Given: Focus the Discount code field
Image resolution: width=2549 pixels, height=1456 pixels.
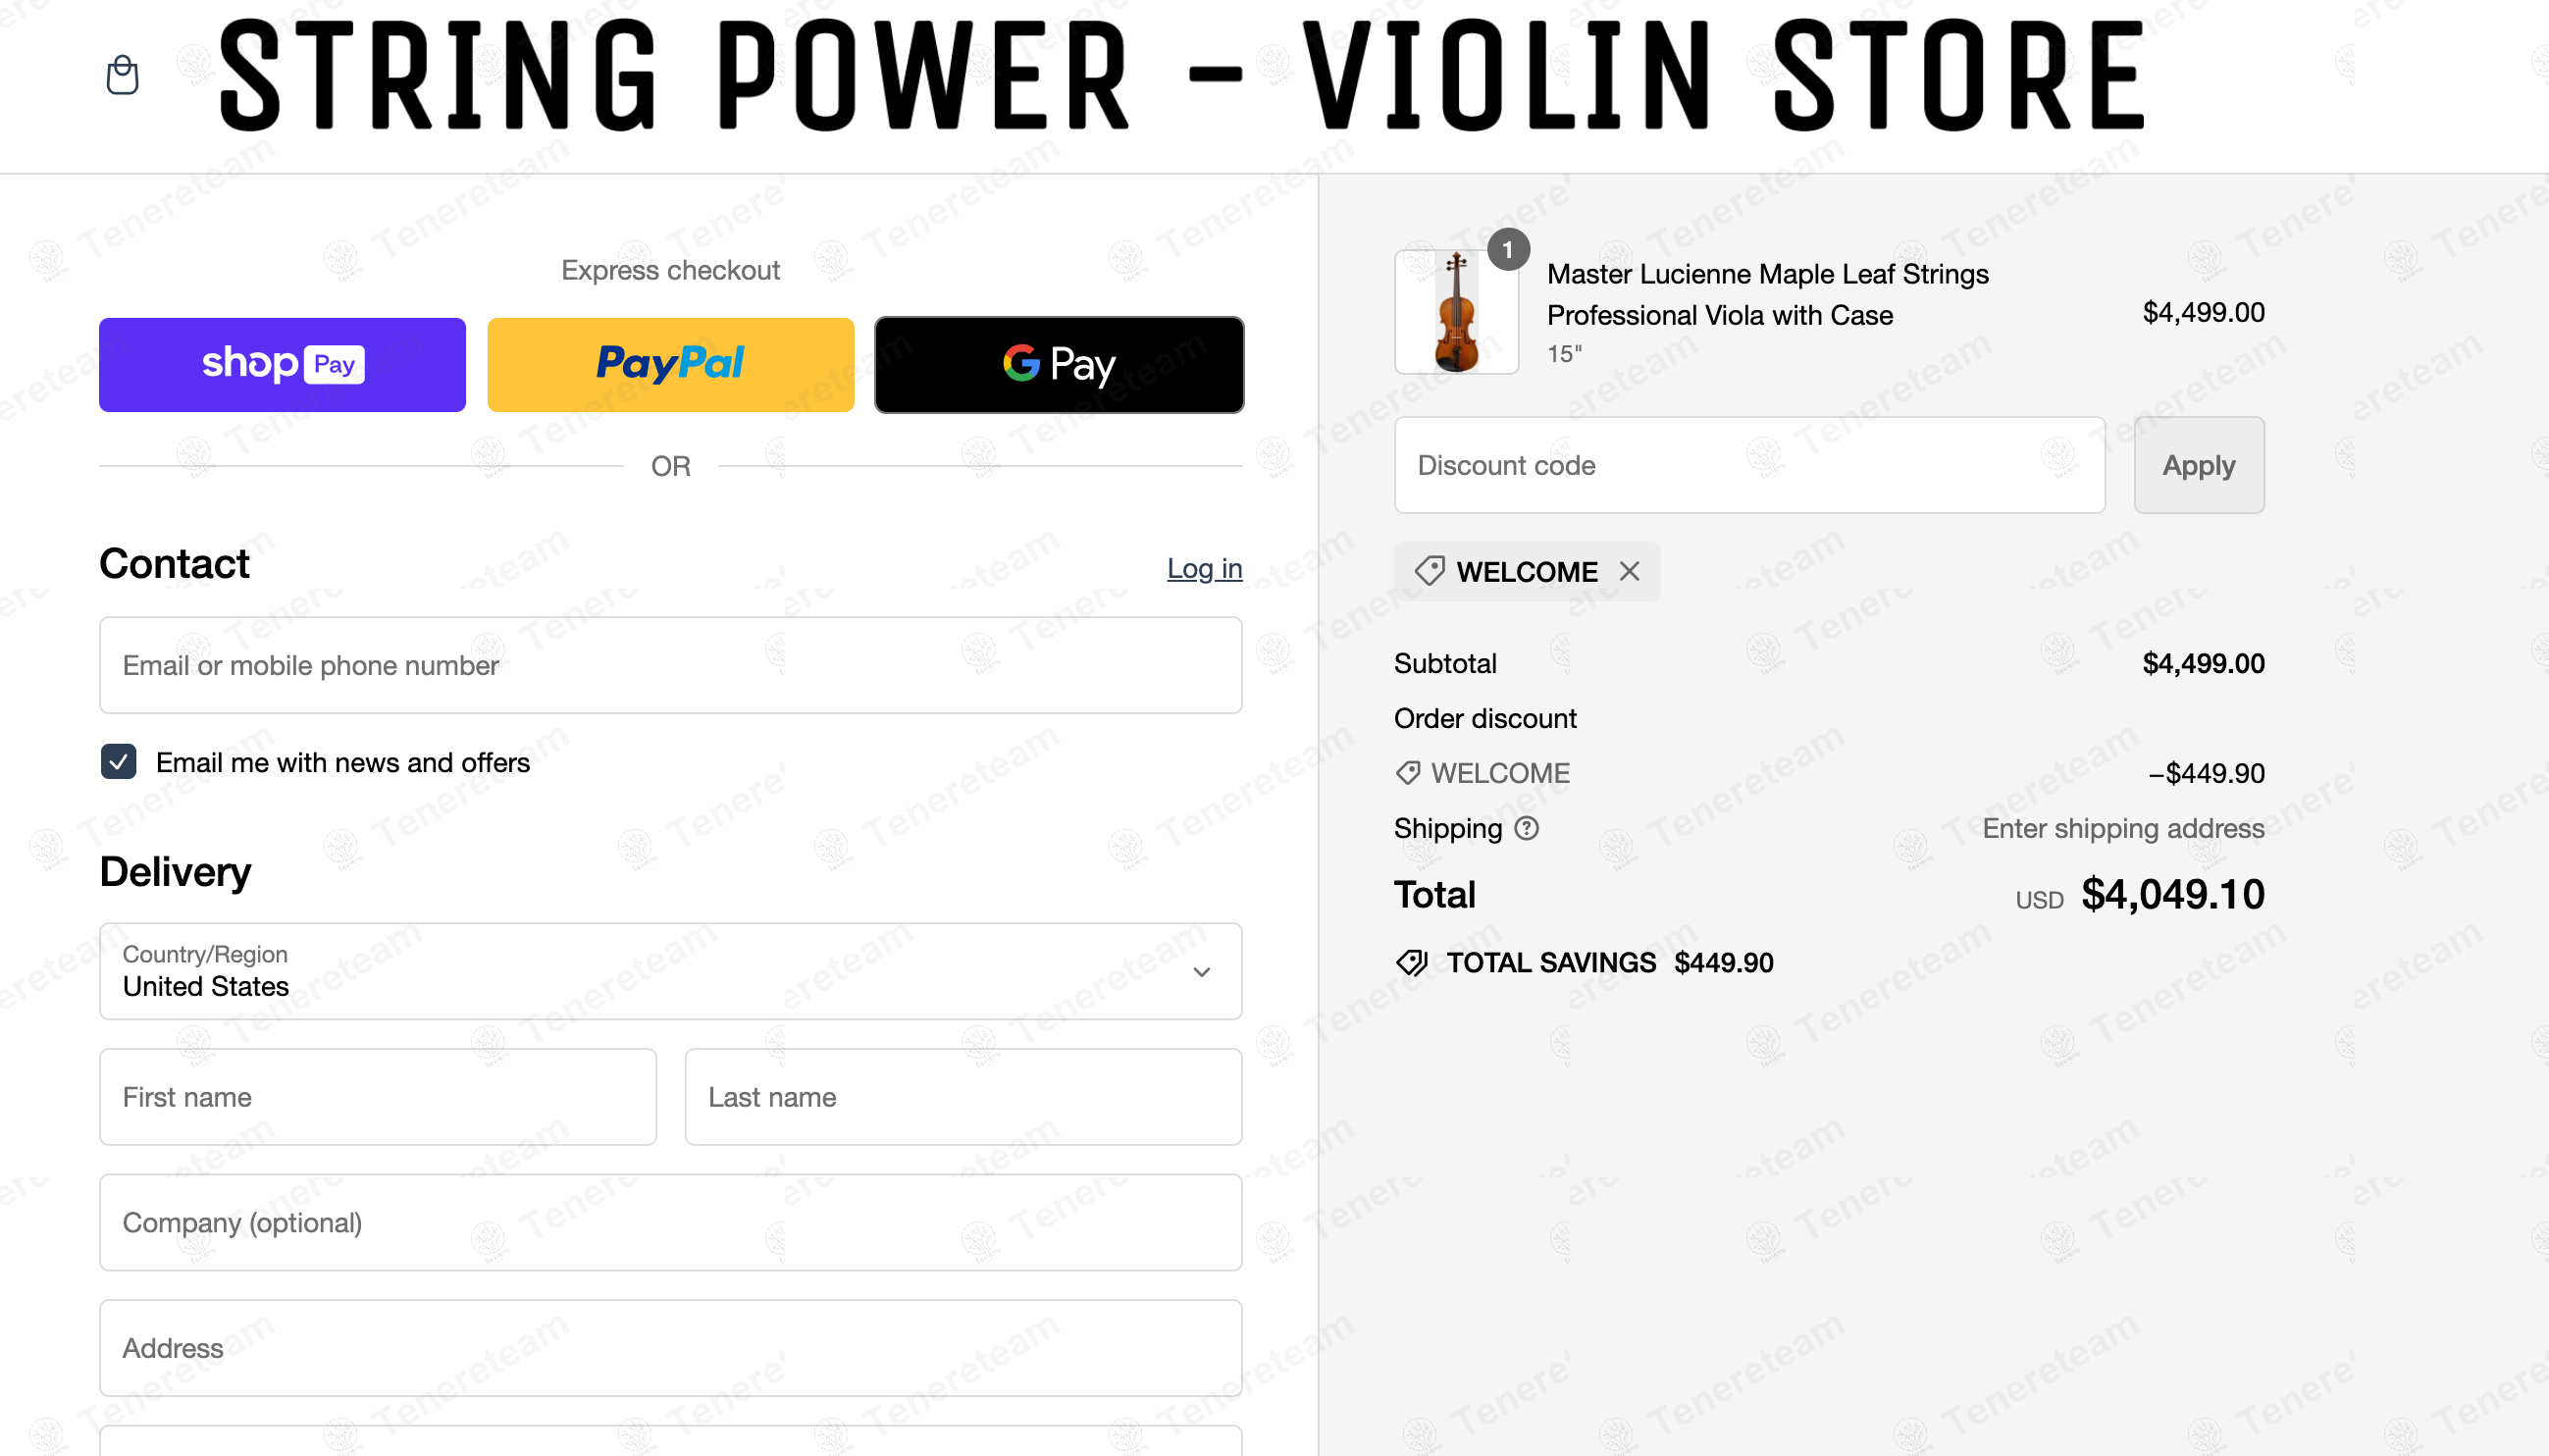Looking at the screenshot, I should pyautogui.click(x=1749, y=465).
